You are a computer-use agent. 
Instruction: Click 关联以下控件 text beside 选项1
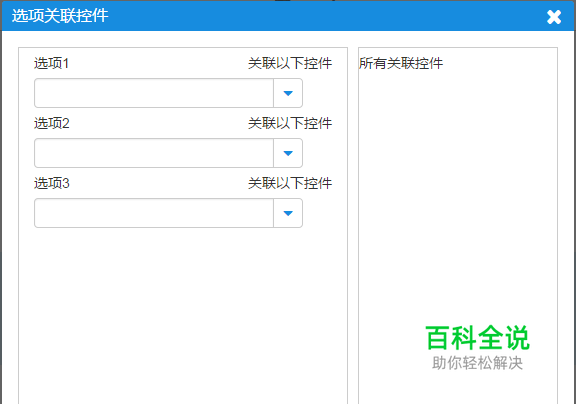tap(290, 64)
